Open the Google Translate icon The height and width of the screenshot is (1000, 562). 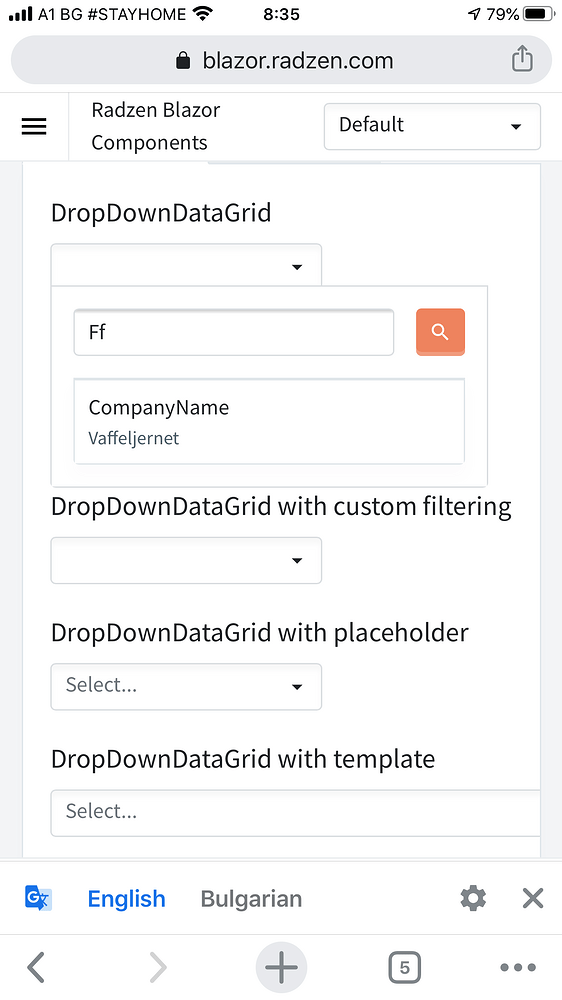38,898
